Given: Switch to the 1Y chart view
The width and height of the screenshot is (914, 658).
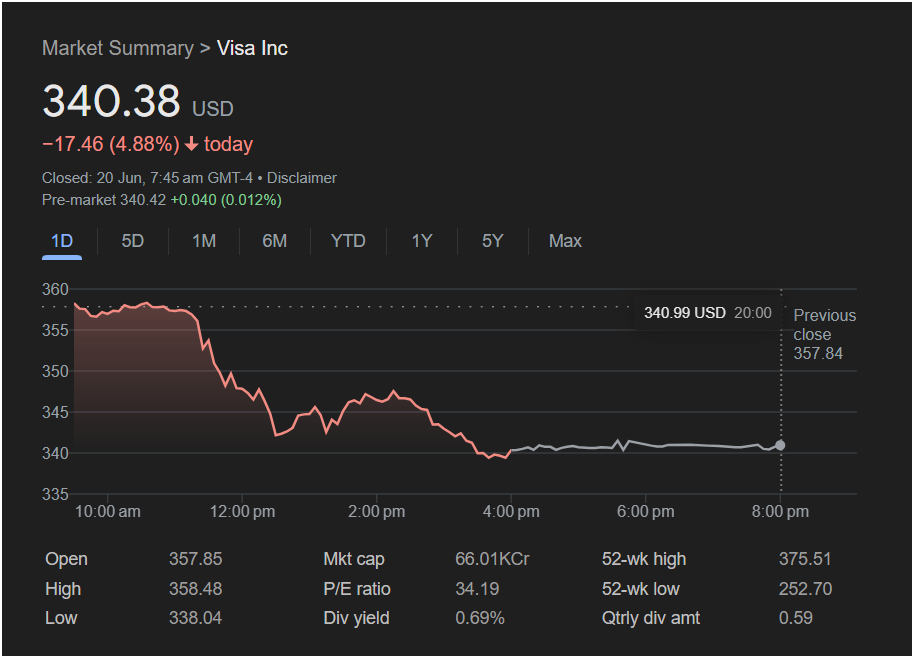Looking at the screenshot, I should [422, 241].
